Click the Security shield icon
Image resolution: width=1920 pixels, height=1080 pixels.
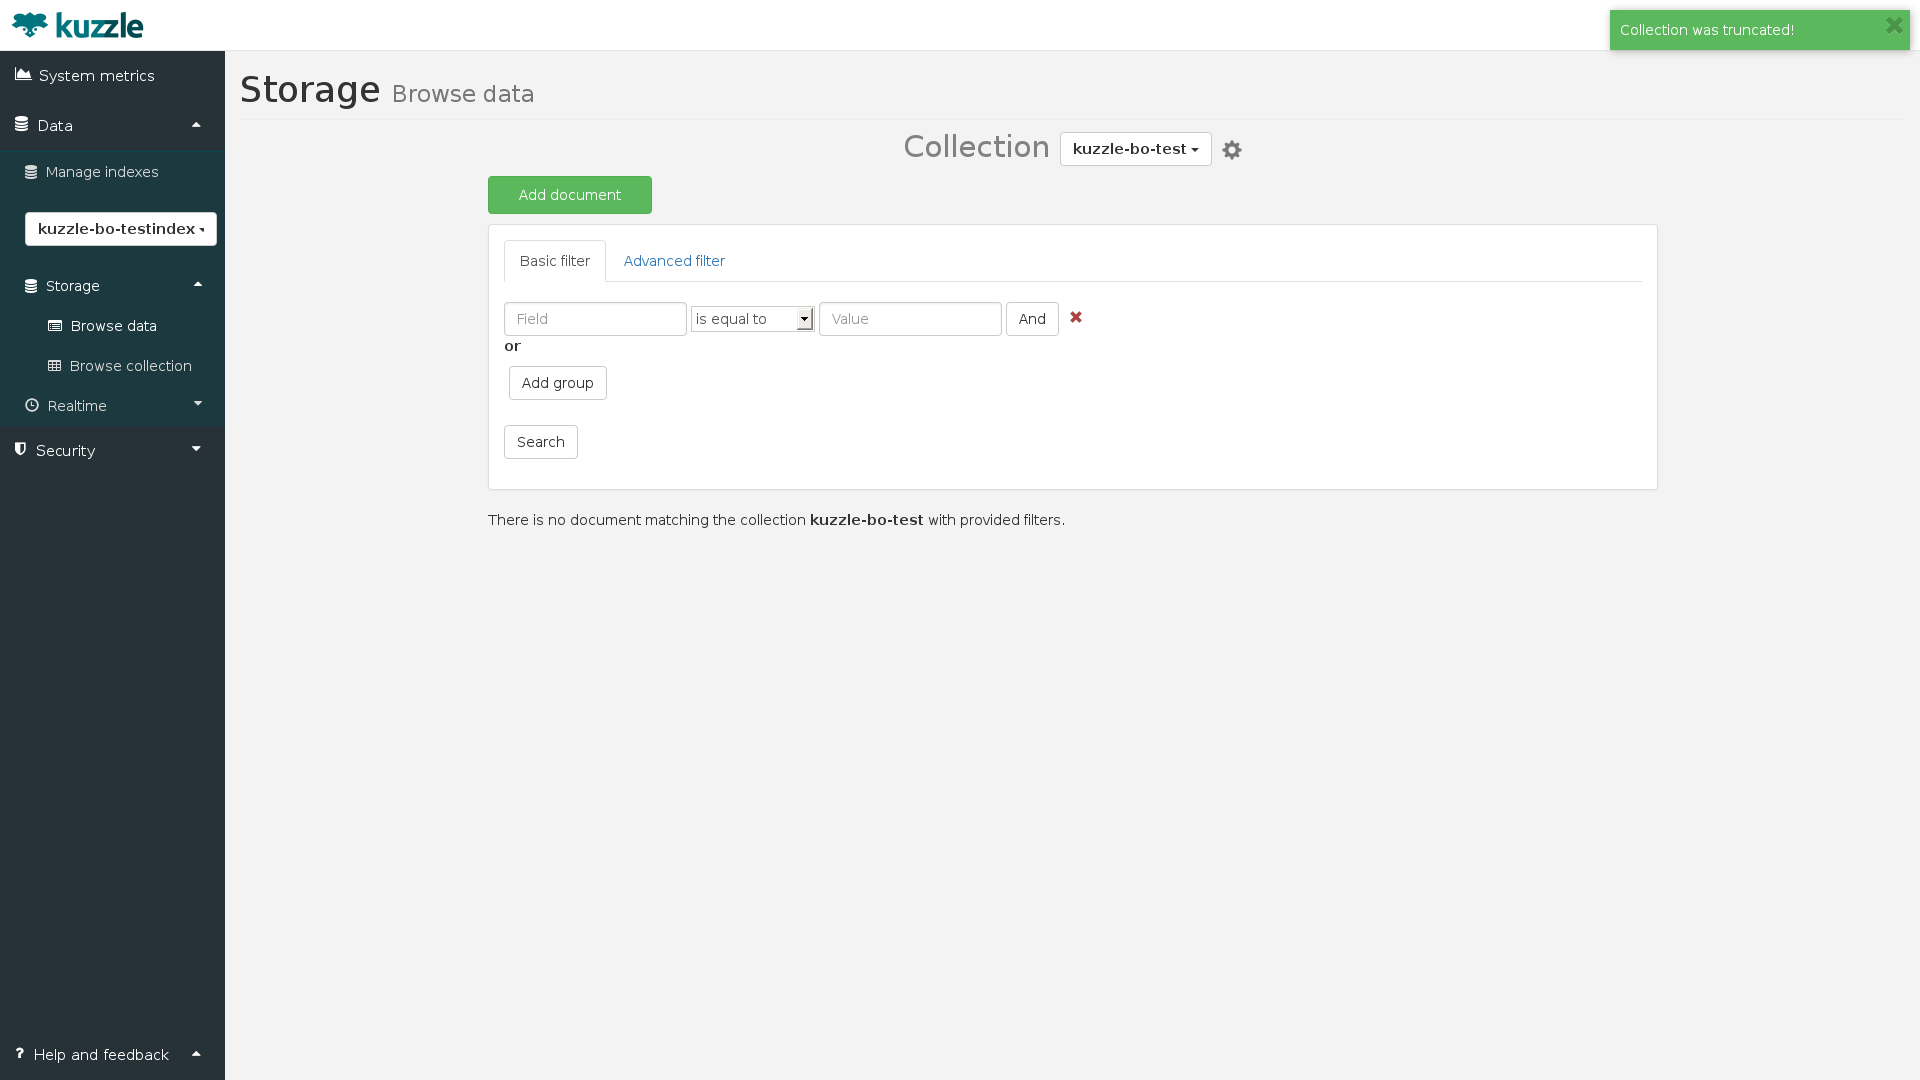point(20,450)
